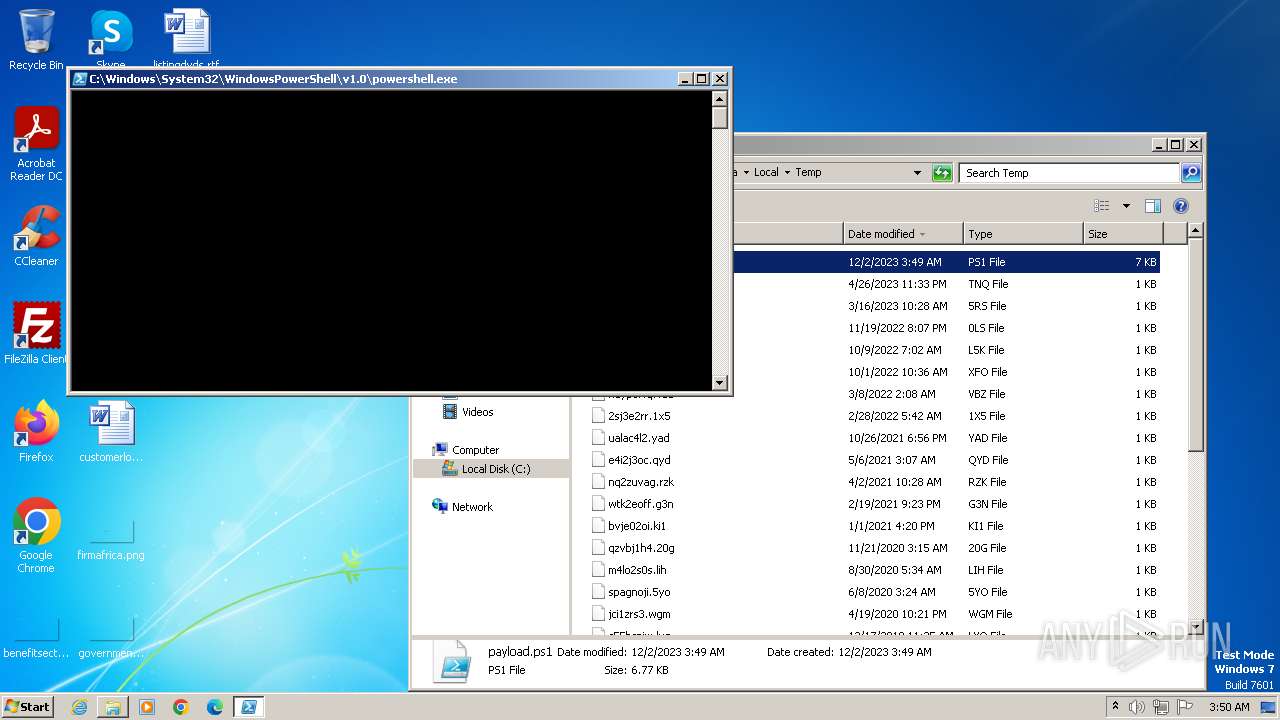Screen dimensions: 1280x720
Task: Click the Start button
Action: (x=28, y=706)
